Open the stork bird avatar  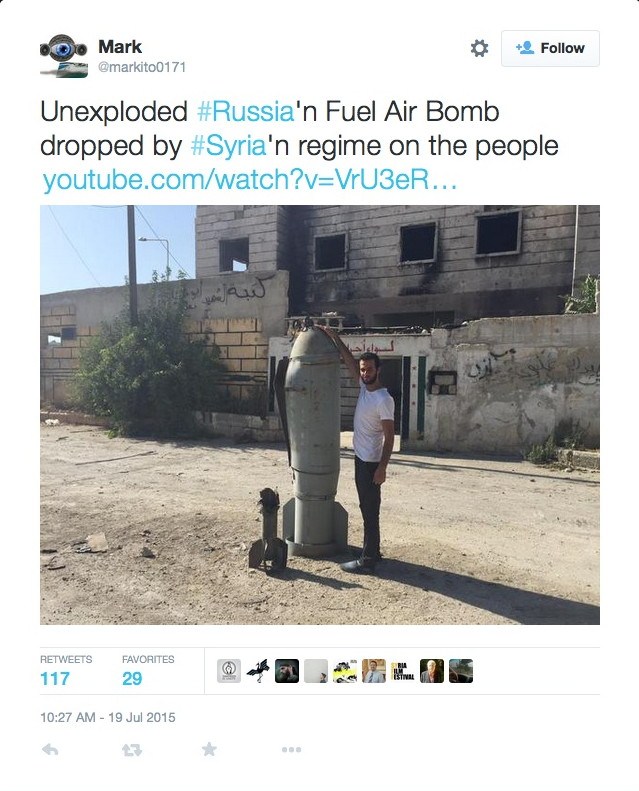258,671
